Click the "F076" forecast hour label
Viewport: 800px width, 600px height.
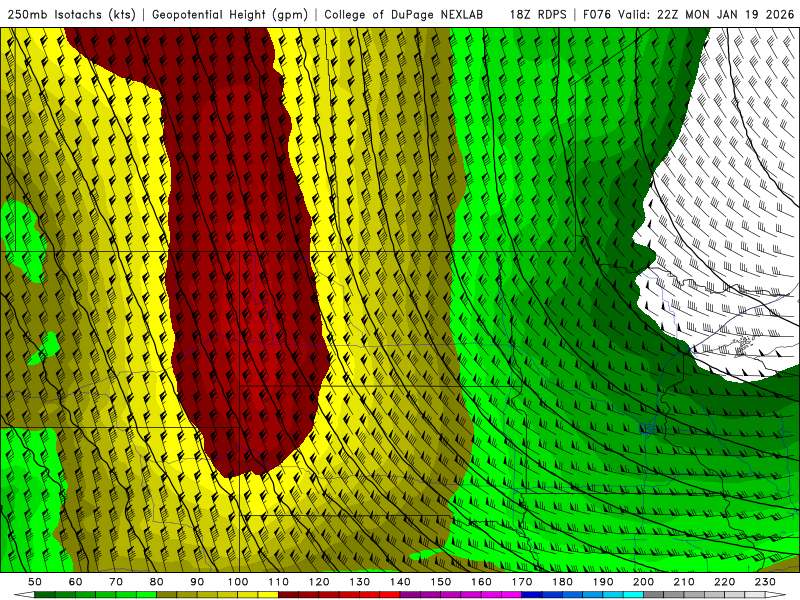tap(596, 15)
